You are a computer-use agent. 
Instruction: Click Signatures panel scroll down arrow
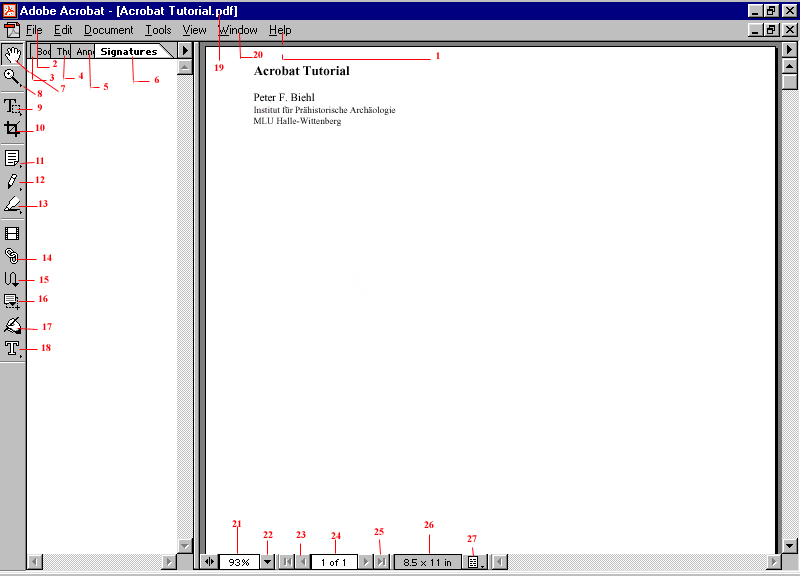185,545
